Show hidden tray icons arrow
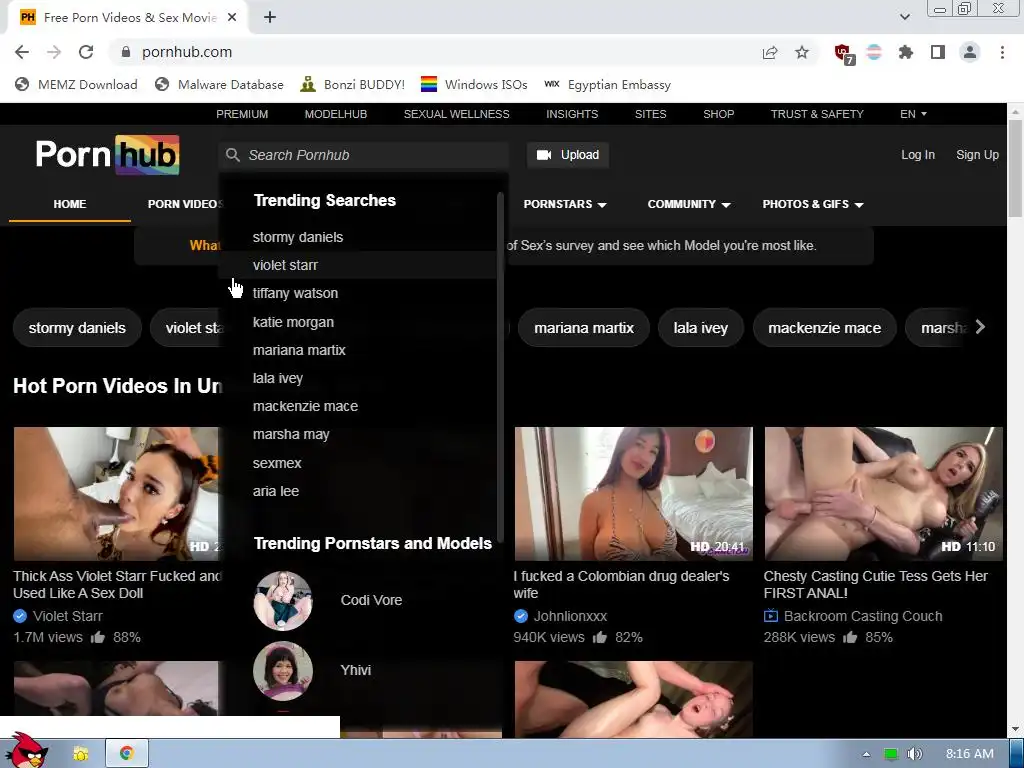 coord(866,754)
